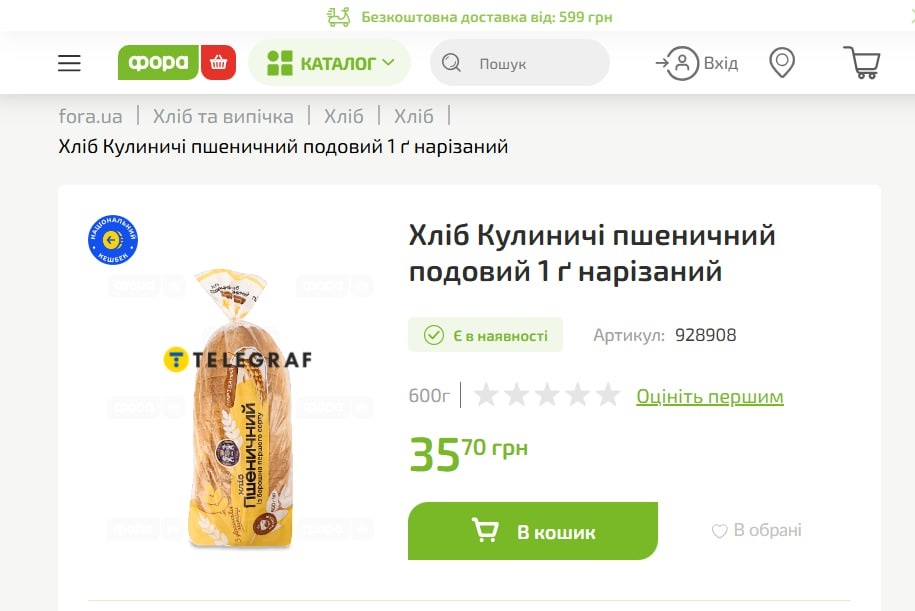
Task: Click the heart icon for В обрані
Action: (x=719, y=531)
